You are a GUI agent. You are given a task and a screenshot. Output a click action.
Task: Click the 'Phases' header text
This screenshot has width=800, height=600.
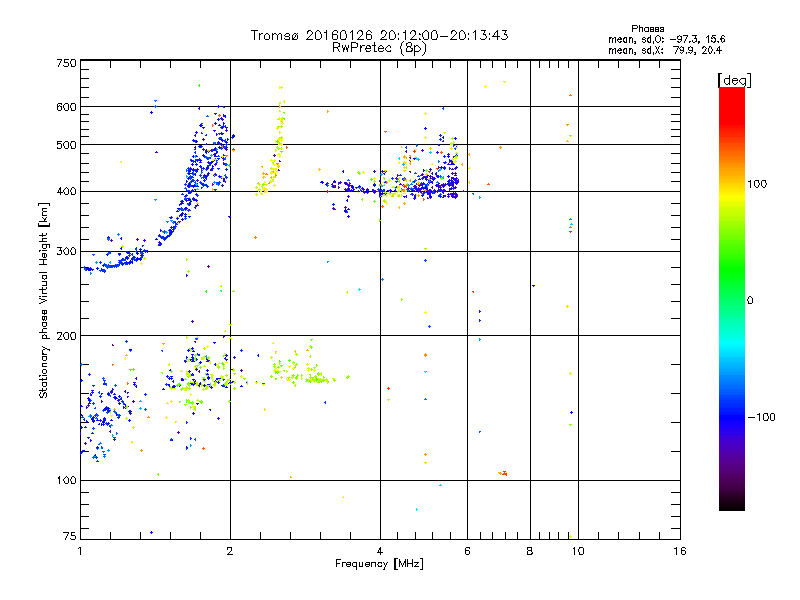point(647,29)
